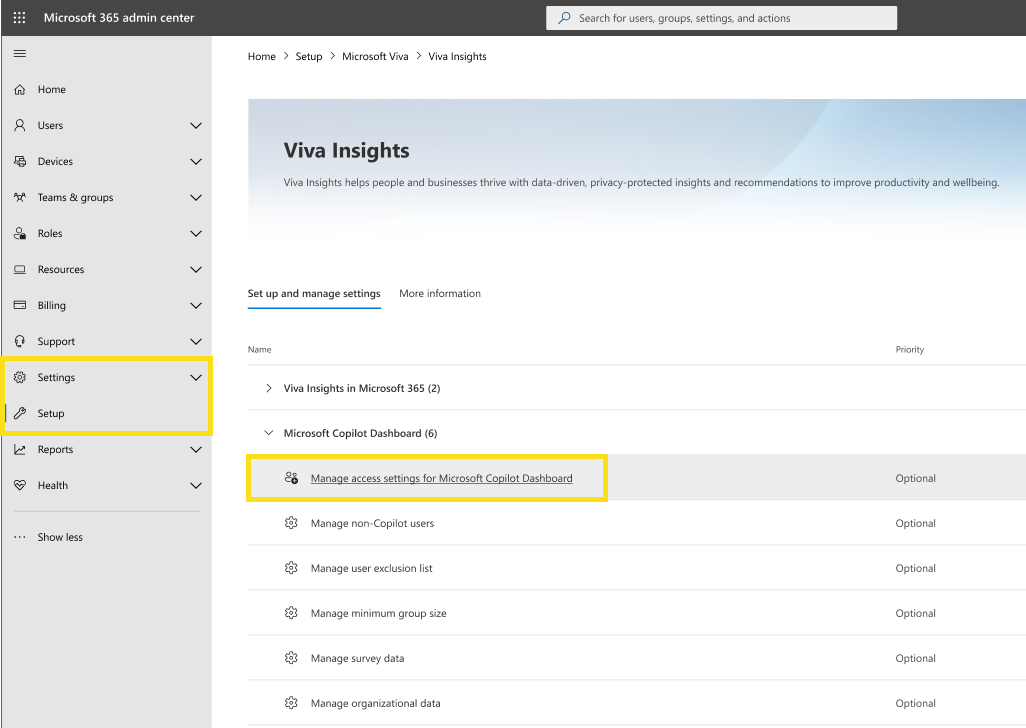
Task: Expand Viva Insights in Microsoft 365 group
Action: (x=268, y=389)
